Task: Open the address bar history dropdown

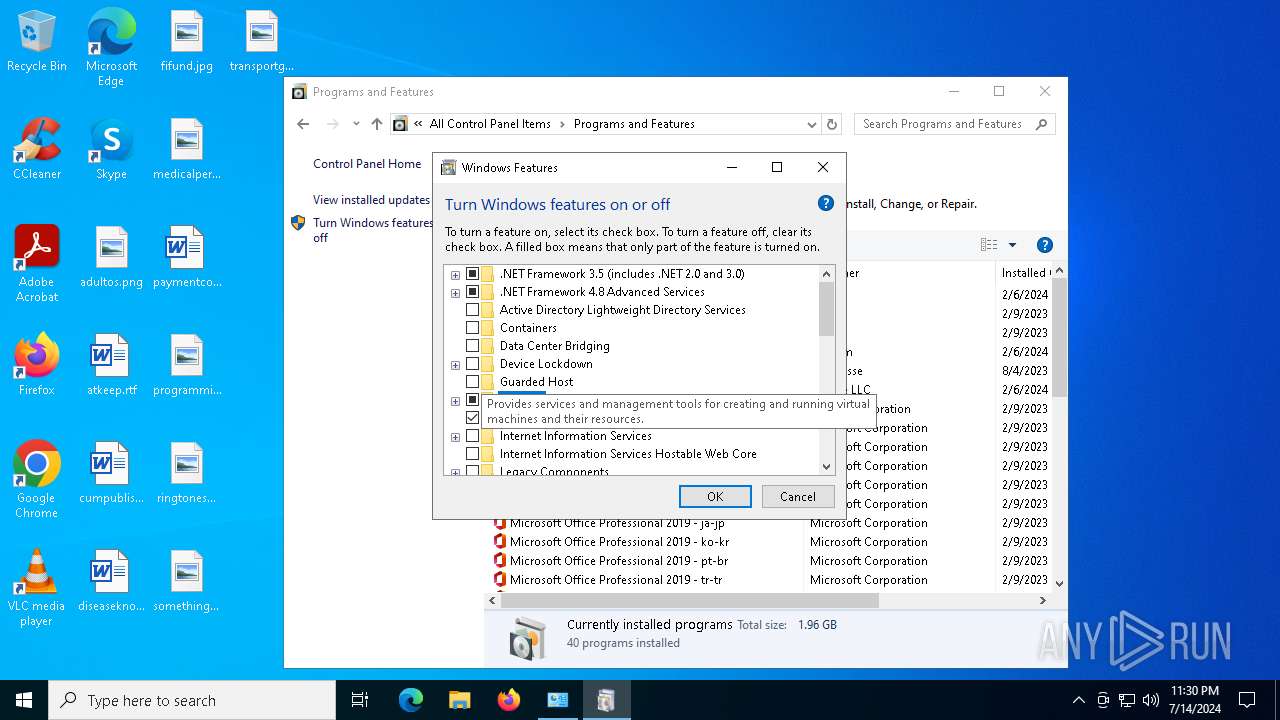Action: (811, 124)
